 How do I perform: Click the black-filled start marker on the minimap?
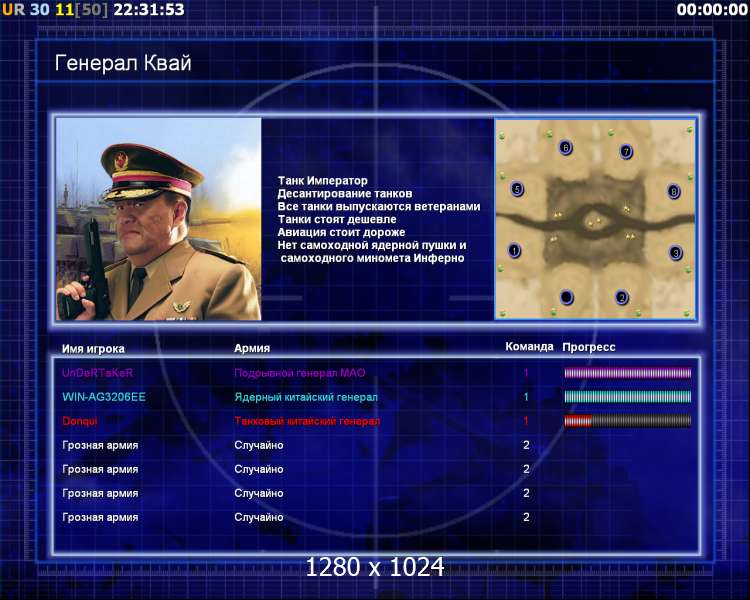click(x=566, y=297)
